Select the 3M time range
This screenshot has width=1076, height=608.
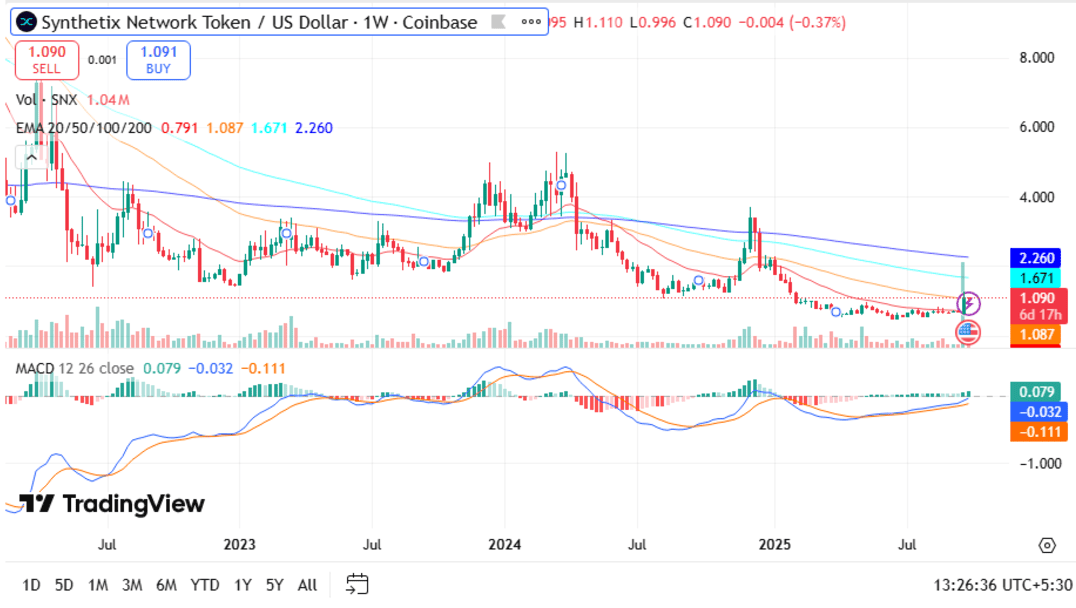click(x=132, y=585)
